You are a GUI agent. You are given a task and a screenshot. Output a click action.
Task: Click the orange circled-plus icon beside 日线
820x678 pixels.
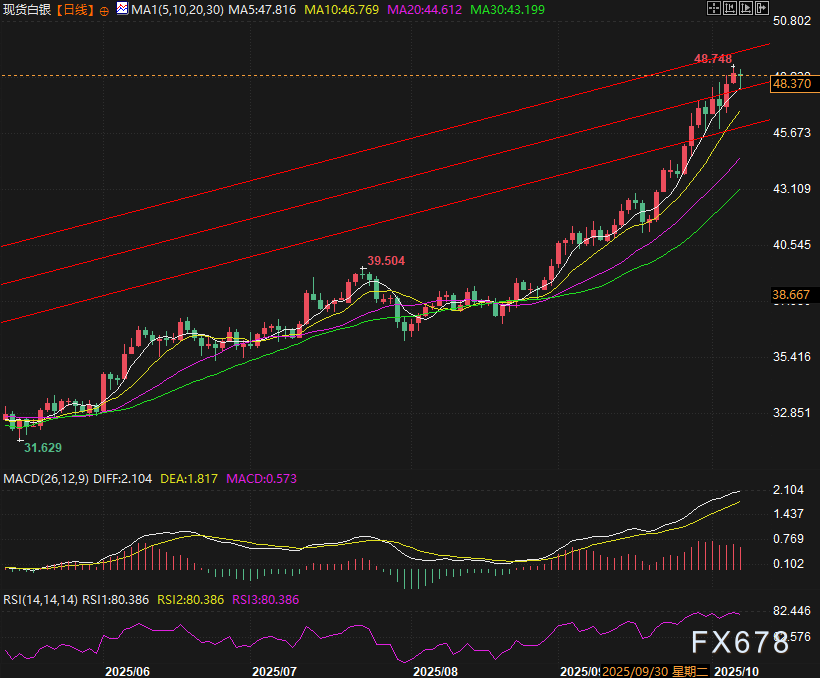pos(104,9)
